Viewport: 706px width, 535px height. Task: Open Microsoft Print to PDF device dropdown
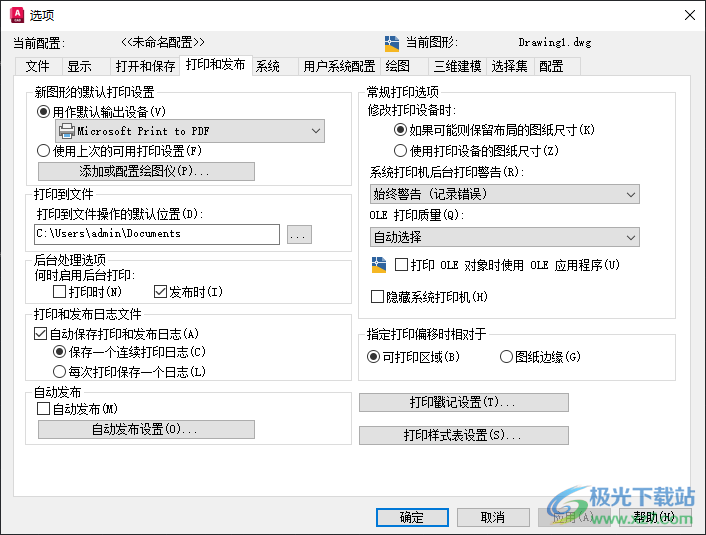click(190, 131)
